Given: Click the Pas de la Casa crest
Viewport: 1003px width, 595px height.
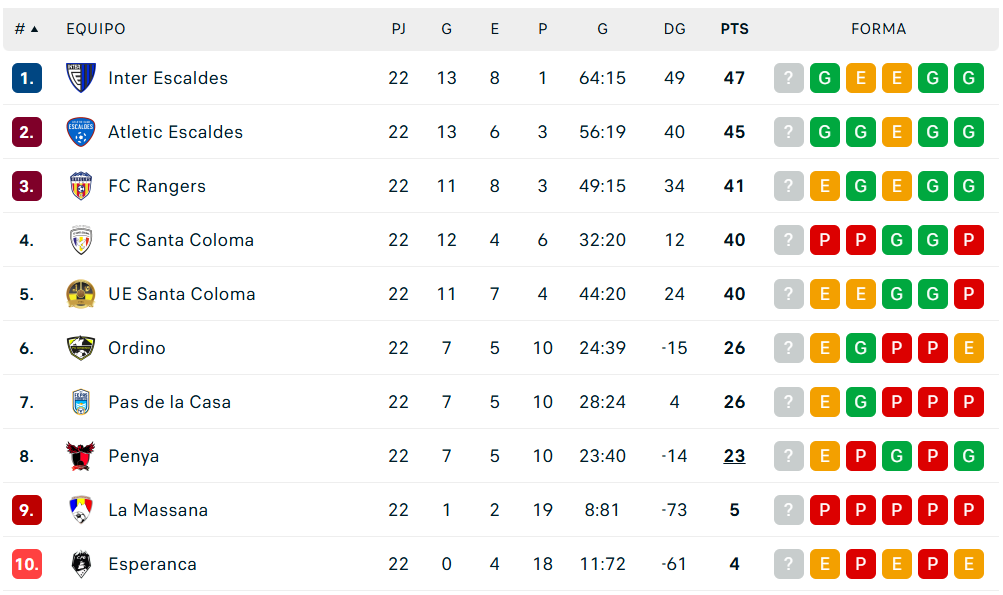Looking at the screenshot, I should coord(81,402).
